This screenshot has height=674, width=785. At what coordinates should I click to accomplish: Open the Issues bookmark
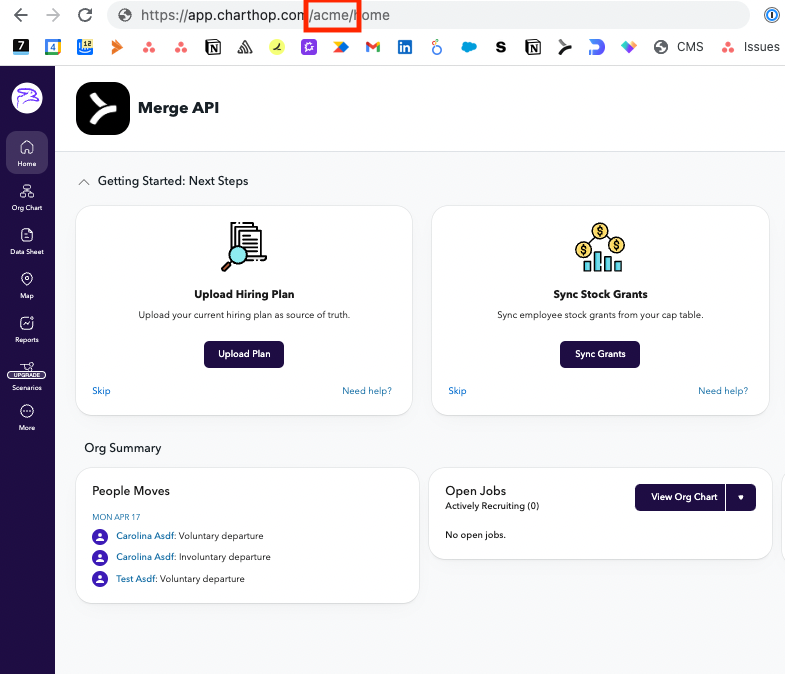click(x=750, y=47)
